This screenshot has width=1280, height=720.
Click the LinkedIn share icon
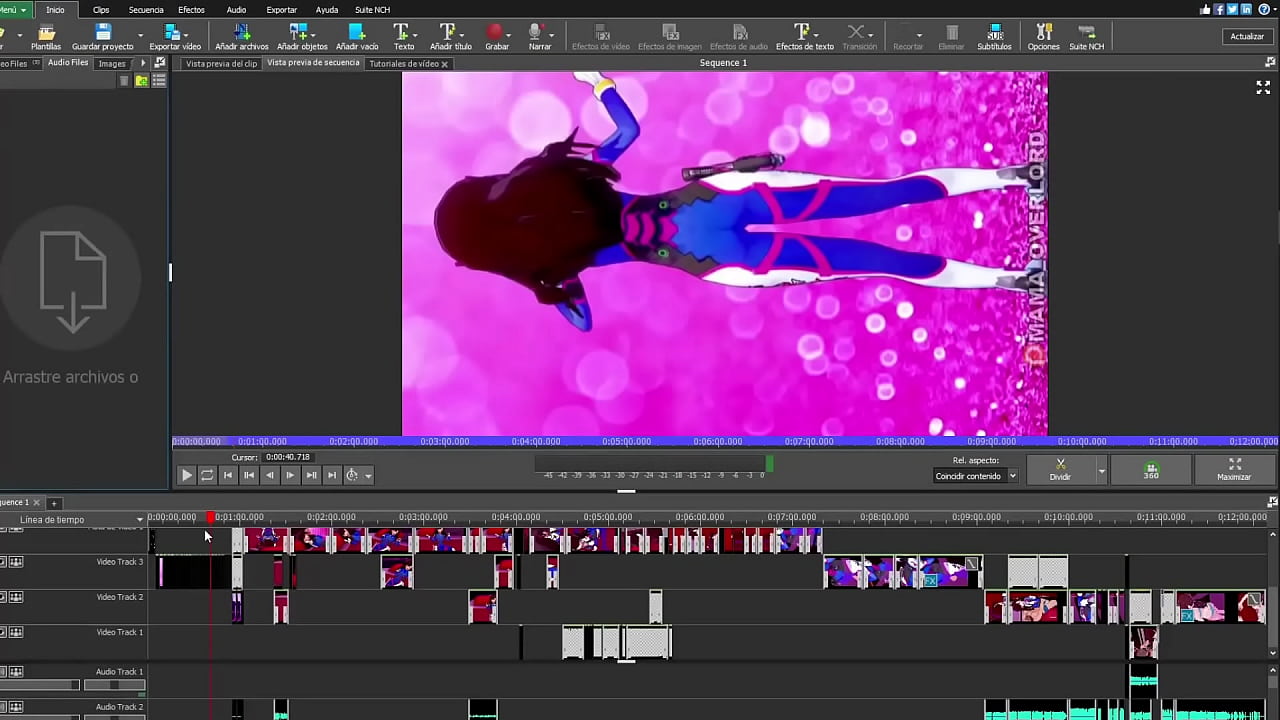pos(1246,9)
